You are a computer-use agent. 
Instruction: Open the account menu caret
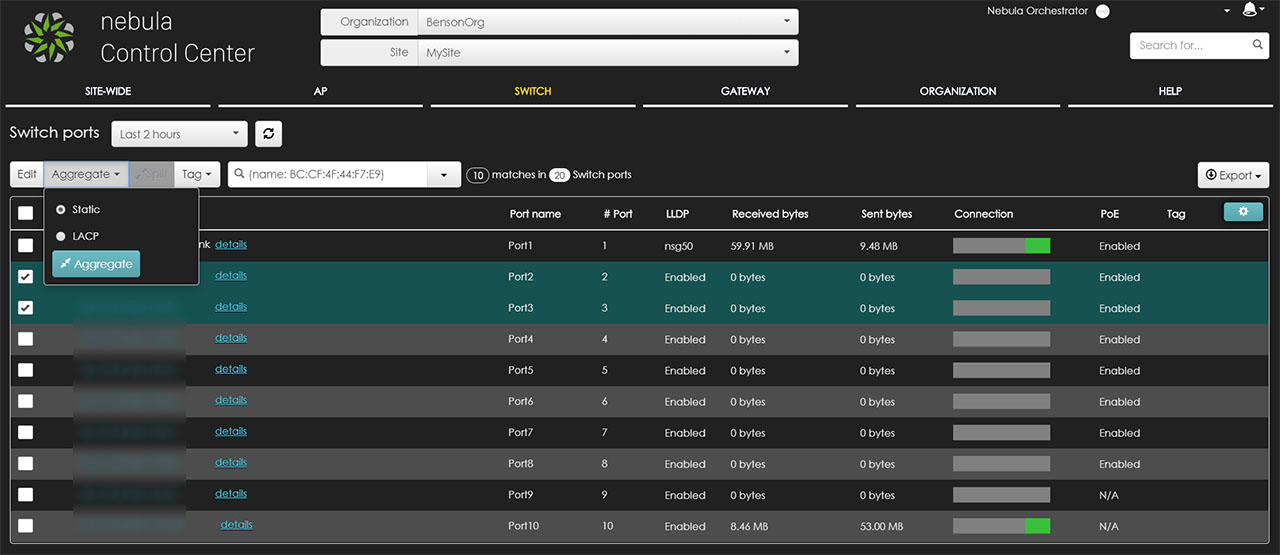pyautogui.click(x=1227, y=11)
